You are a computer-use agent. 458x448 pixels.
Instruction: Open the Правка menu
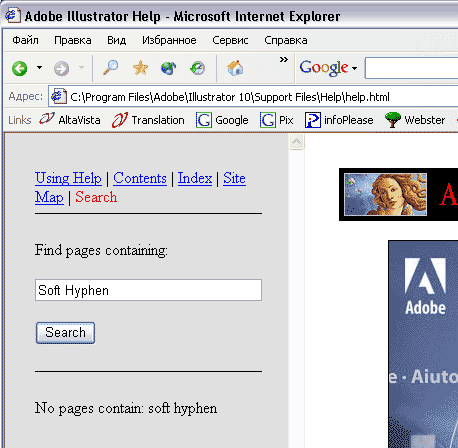click(x=73, y=40)
